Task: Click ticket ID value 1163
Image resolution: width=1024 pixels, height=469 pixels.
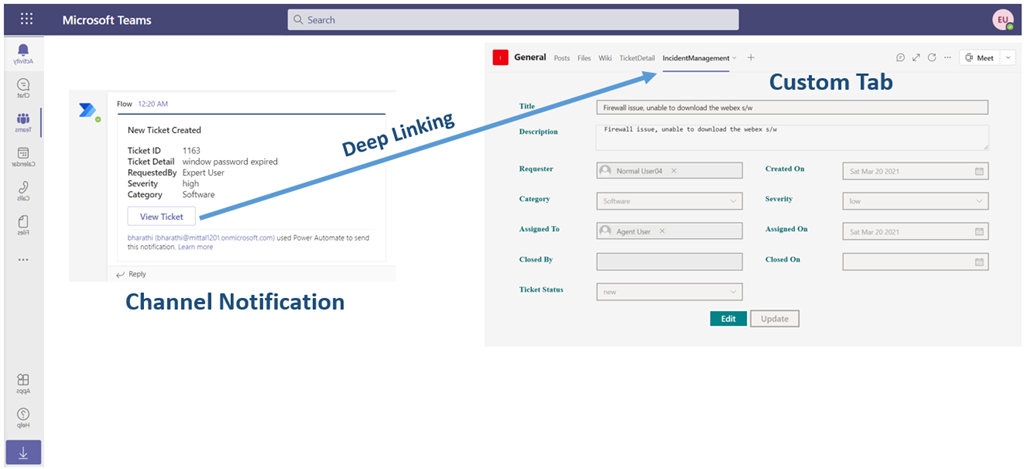Action: (x=191, y=150)
